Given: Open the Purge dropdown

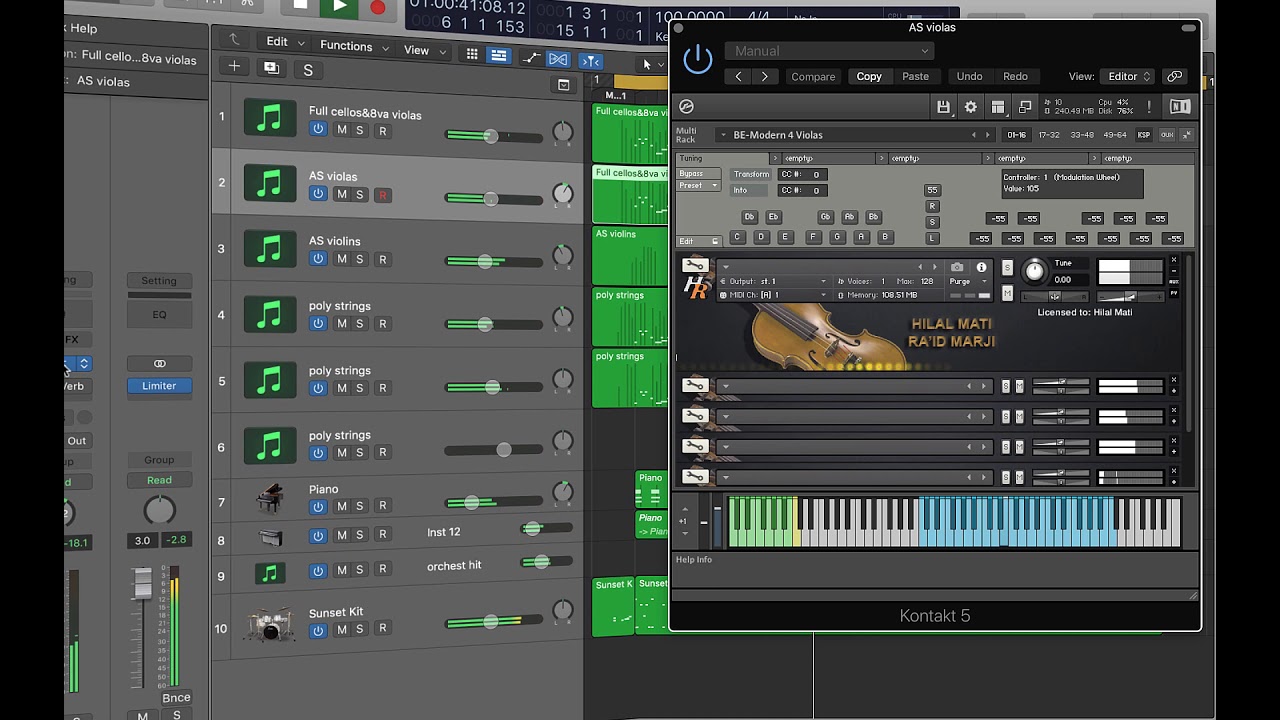Looking at the screenshot, I should [968, 282].
